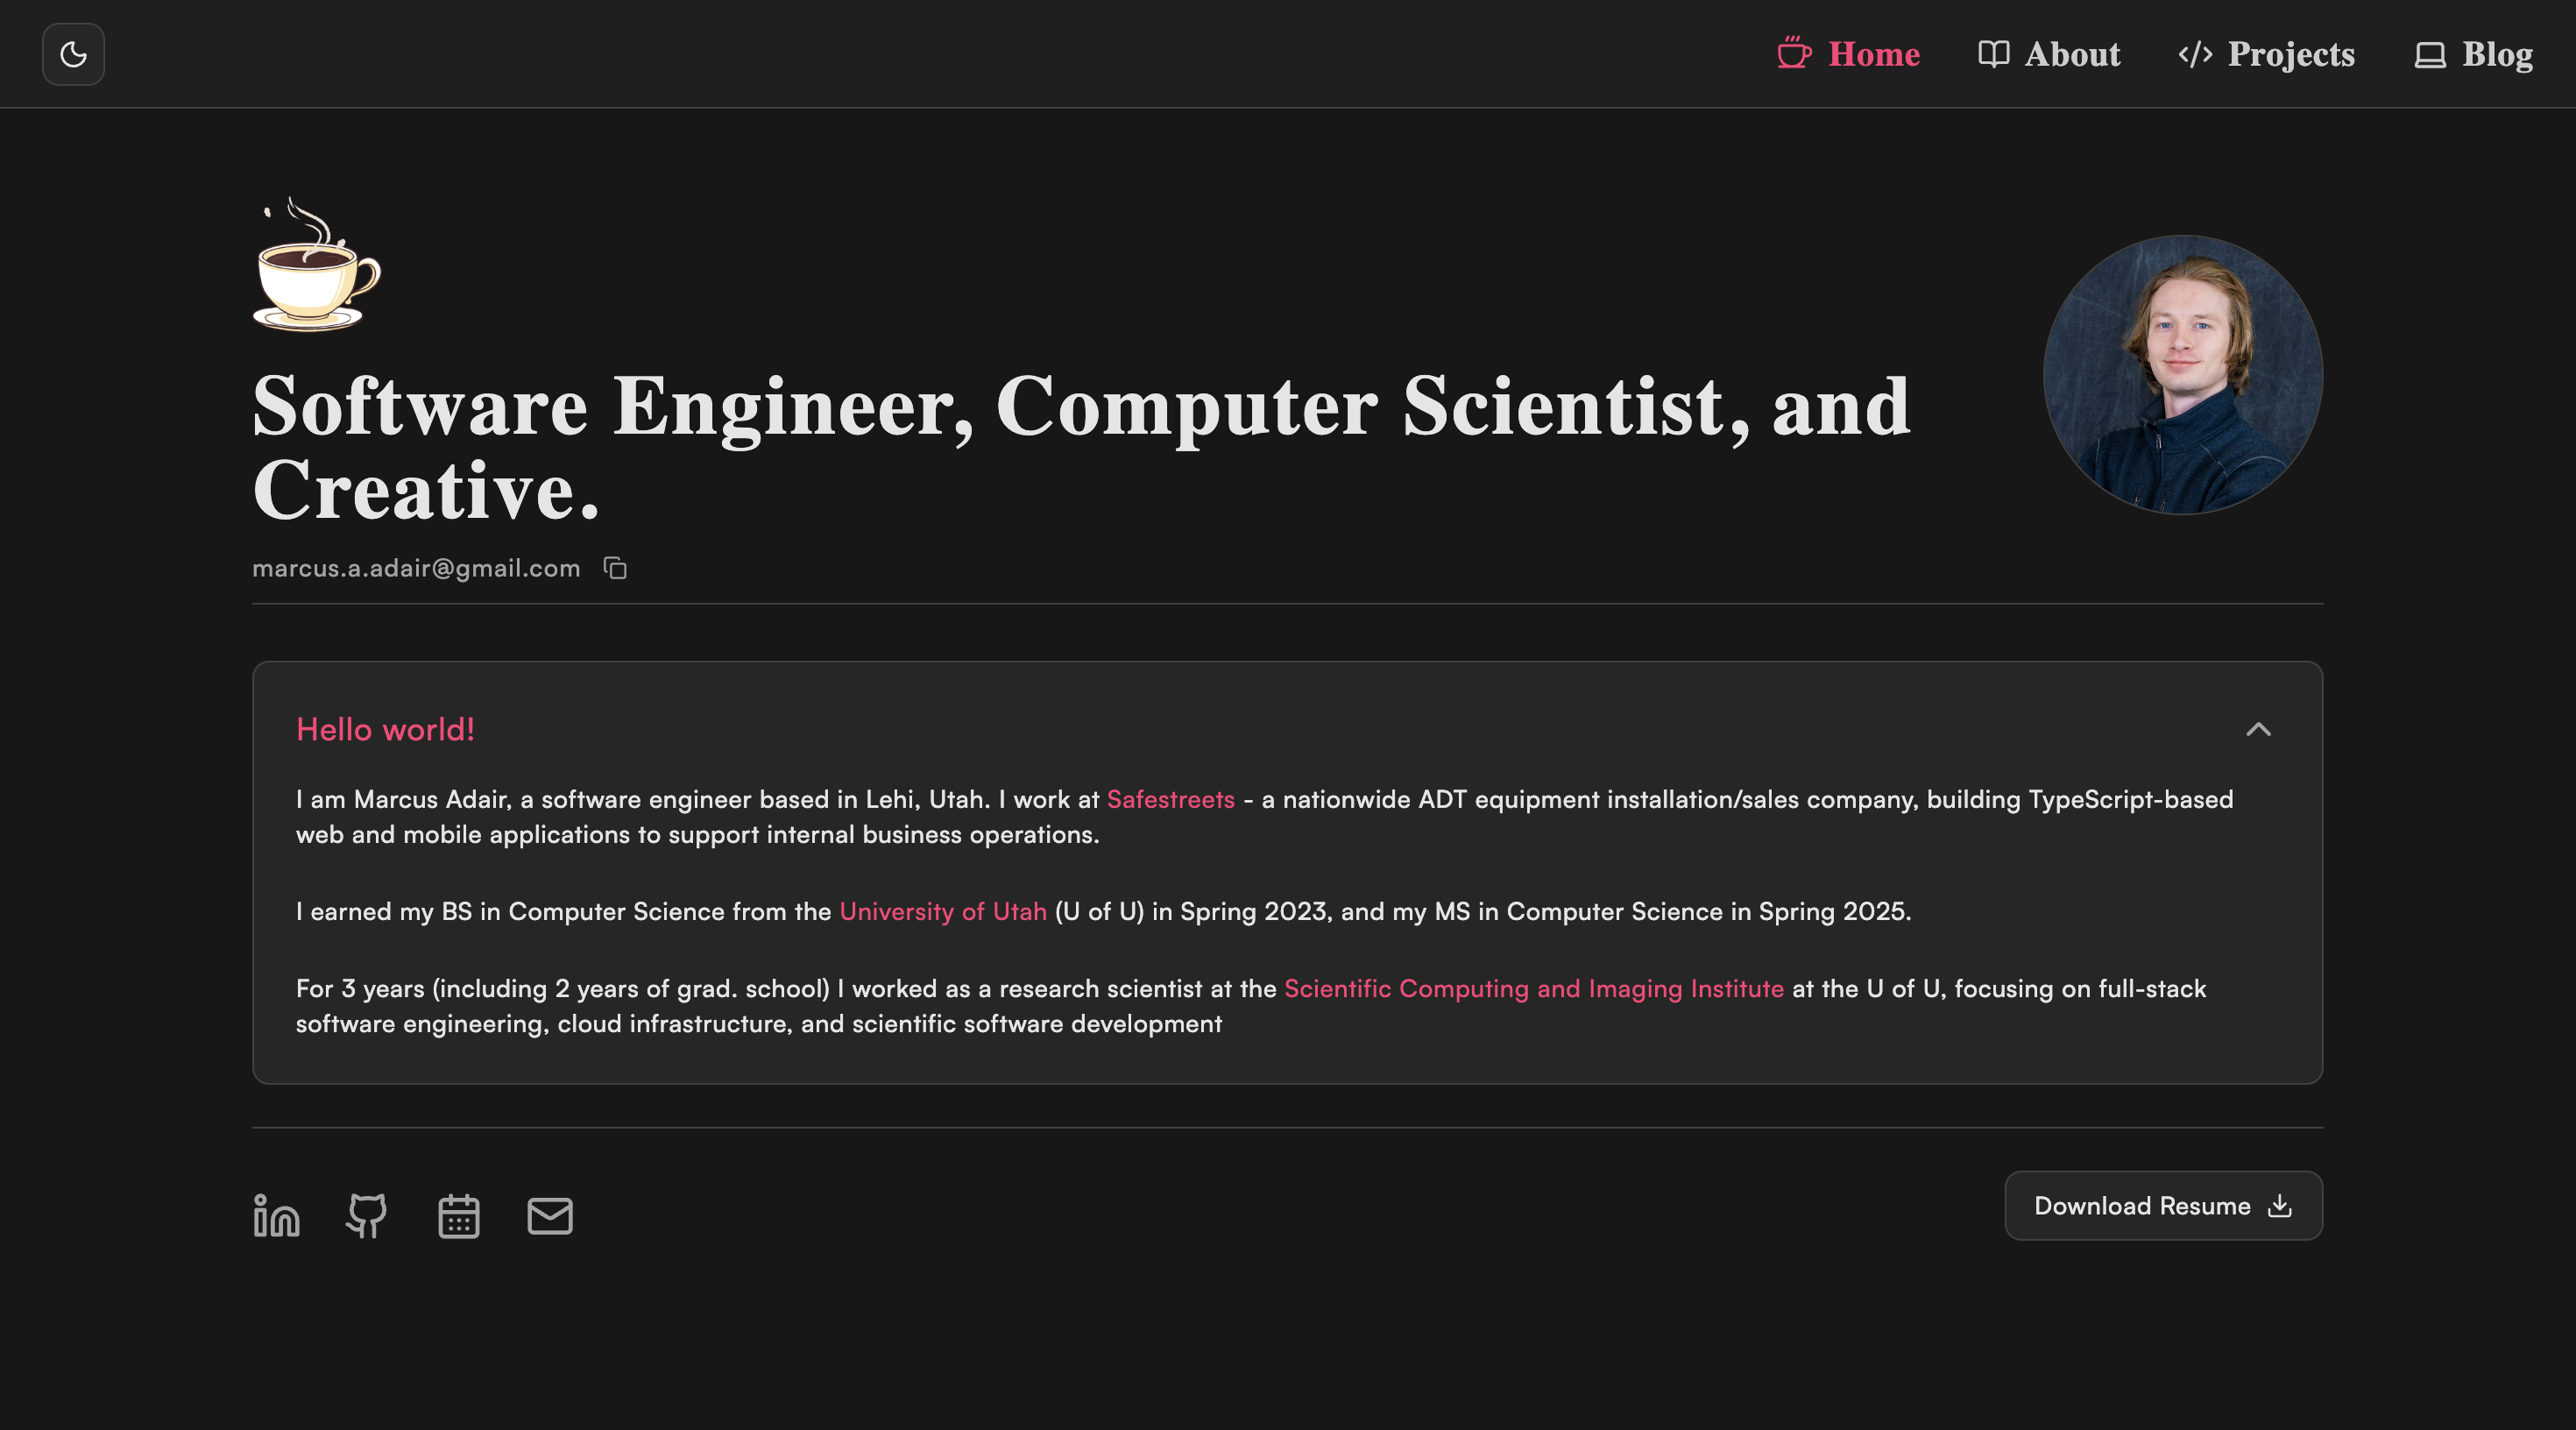
Task: Open the LinkedIn profile icon
Action: [276, 1216]
